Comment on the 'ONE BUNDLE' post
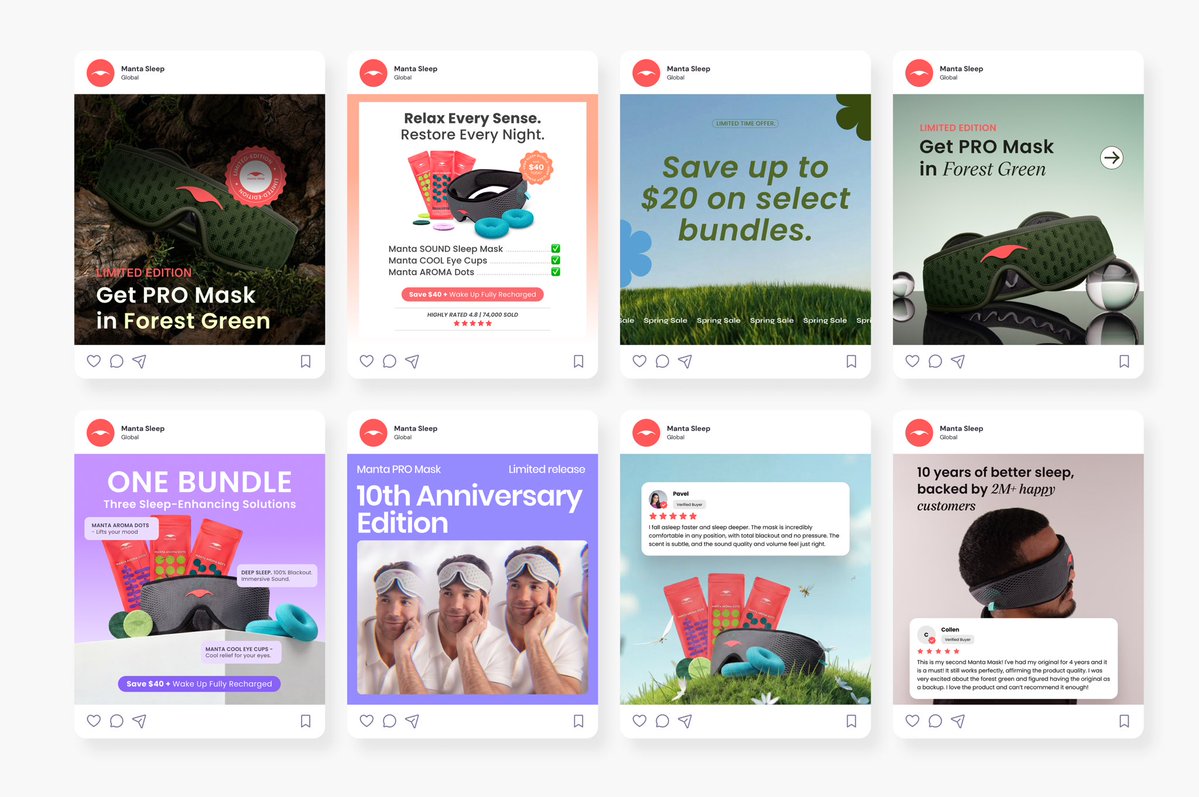The image size is (1199, 797). click(116, 721)
